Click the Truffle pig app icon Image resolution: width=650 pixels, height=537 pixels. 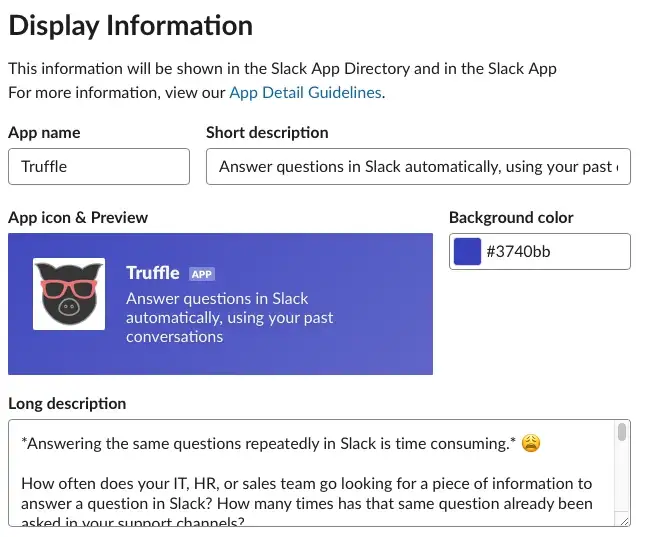click(69, 294)
